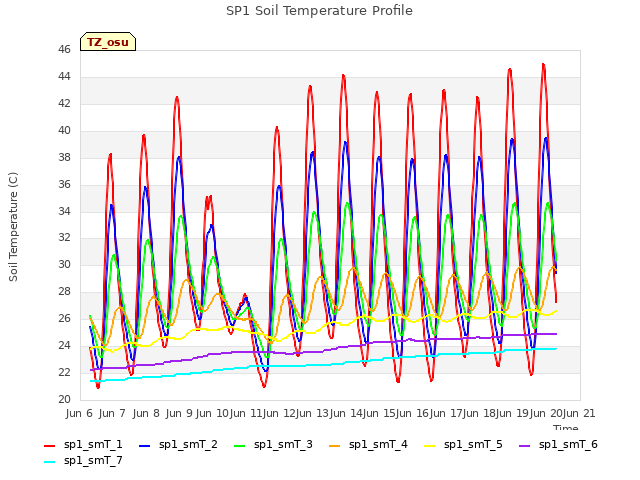Click the Jun 7 x-axis label
The width and height of the screenshot is (640, 480).
pyautogui.click(x=112, y=413)
